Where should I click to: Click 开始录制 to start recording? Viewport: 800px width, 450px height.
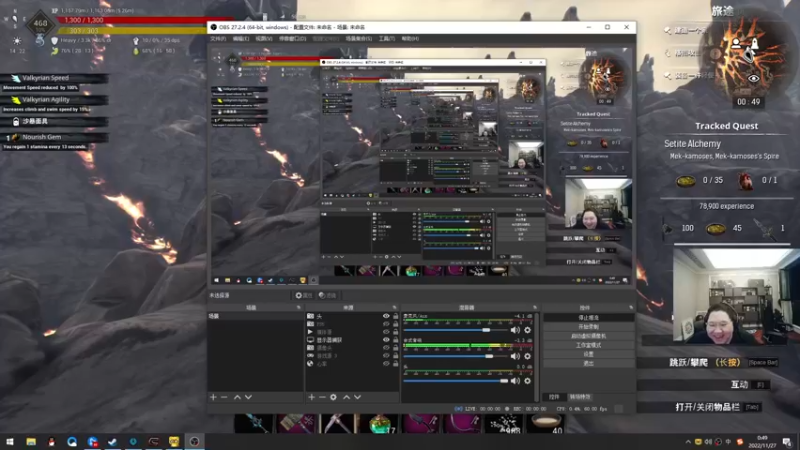[588, 327]
